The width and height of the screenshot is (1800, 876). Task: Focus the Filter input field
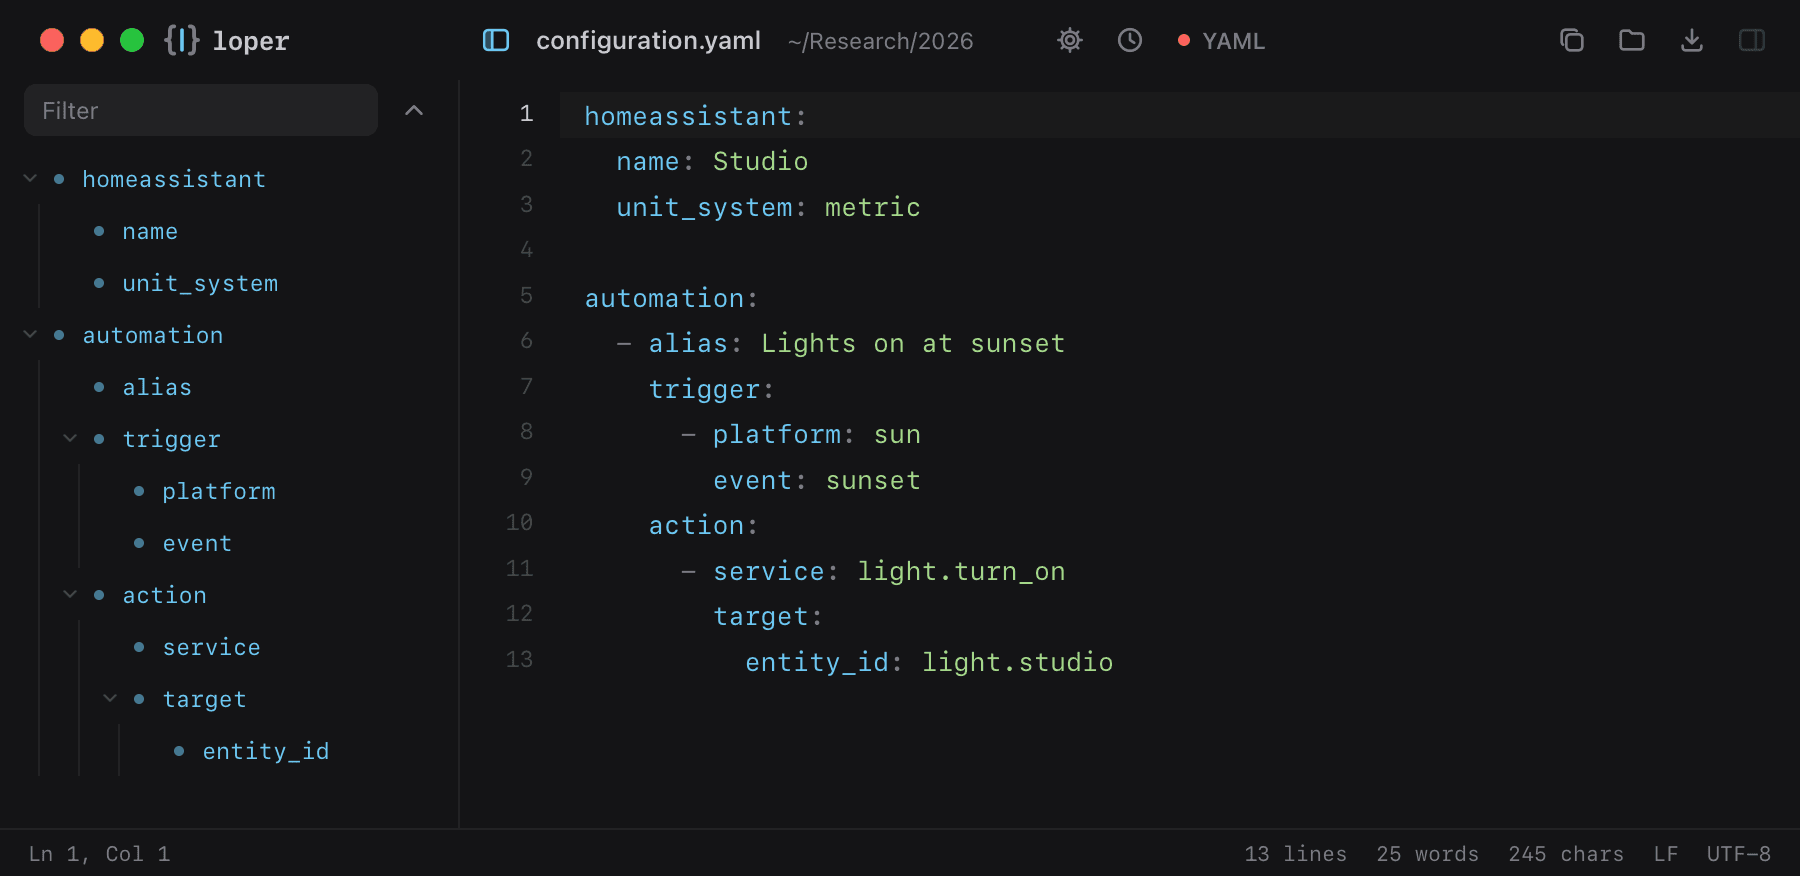click(201, 110)
